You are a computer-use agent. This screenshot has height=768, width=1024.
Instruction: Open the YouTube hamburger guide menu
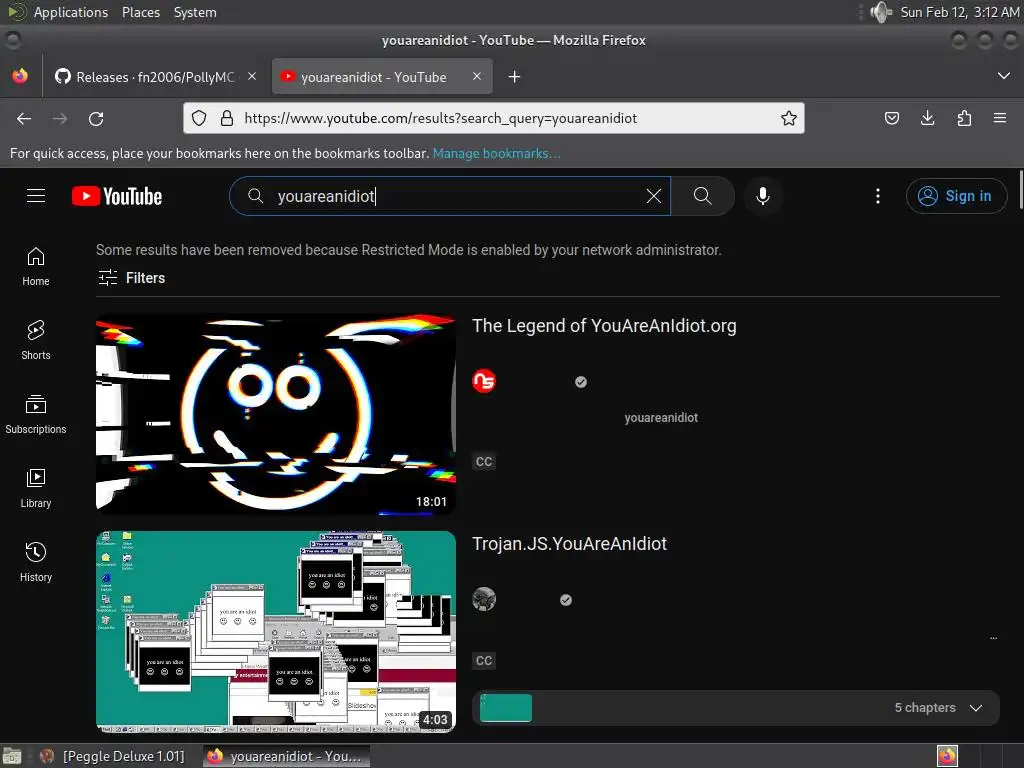[36, 196]
